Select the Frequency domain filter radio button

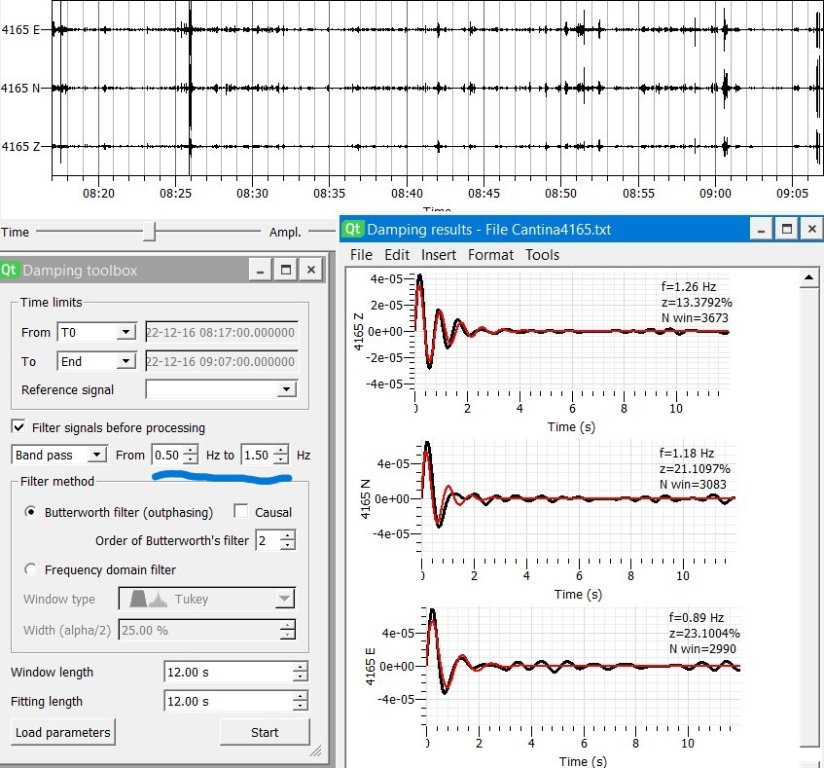[x=30, y=570]
